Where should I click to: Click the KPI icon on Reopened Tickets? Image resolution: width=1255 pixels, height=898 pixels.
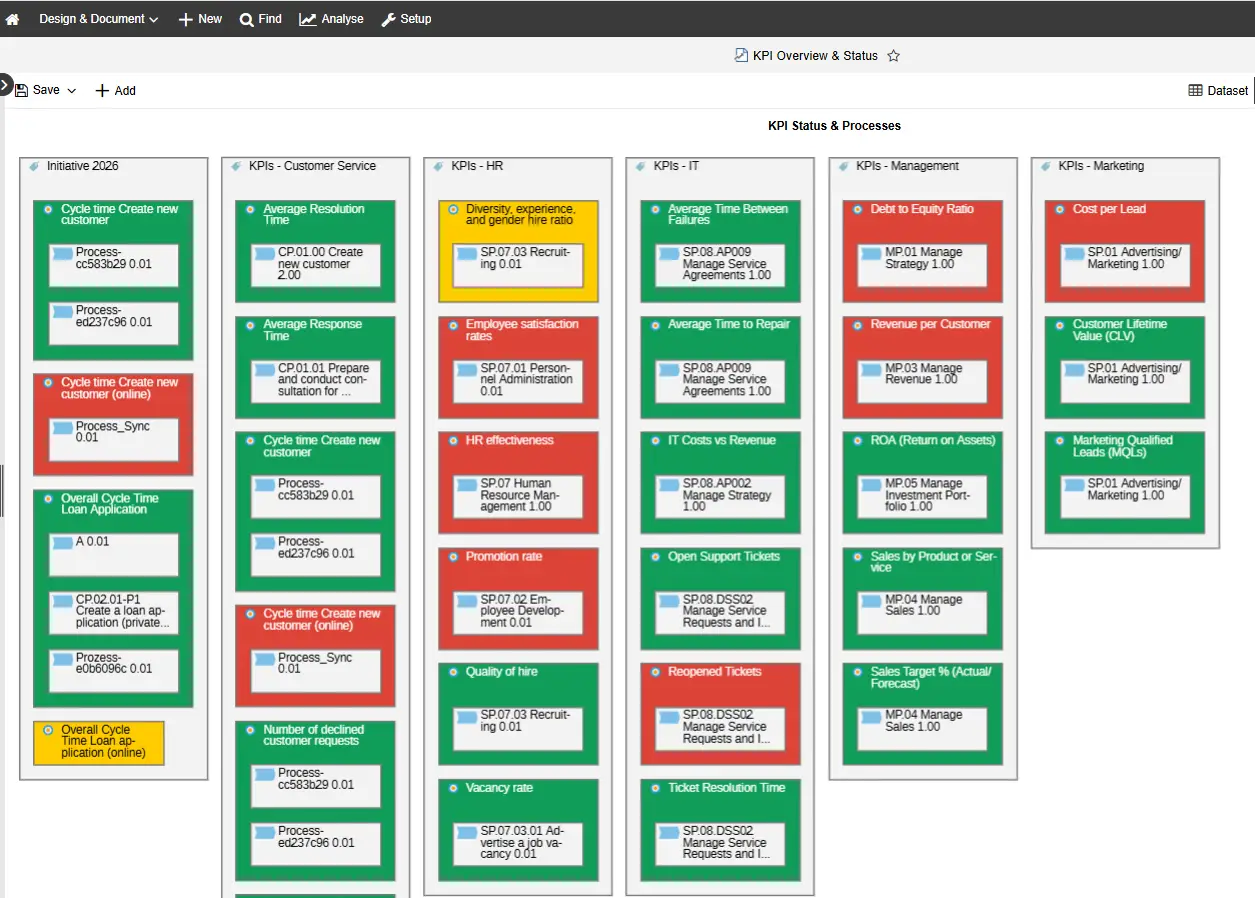[x=655, y=673]
